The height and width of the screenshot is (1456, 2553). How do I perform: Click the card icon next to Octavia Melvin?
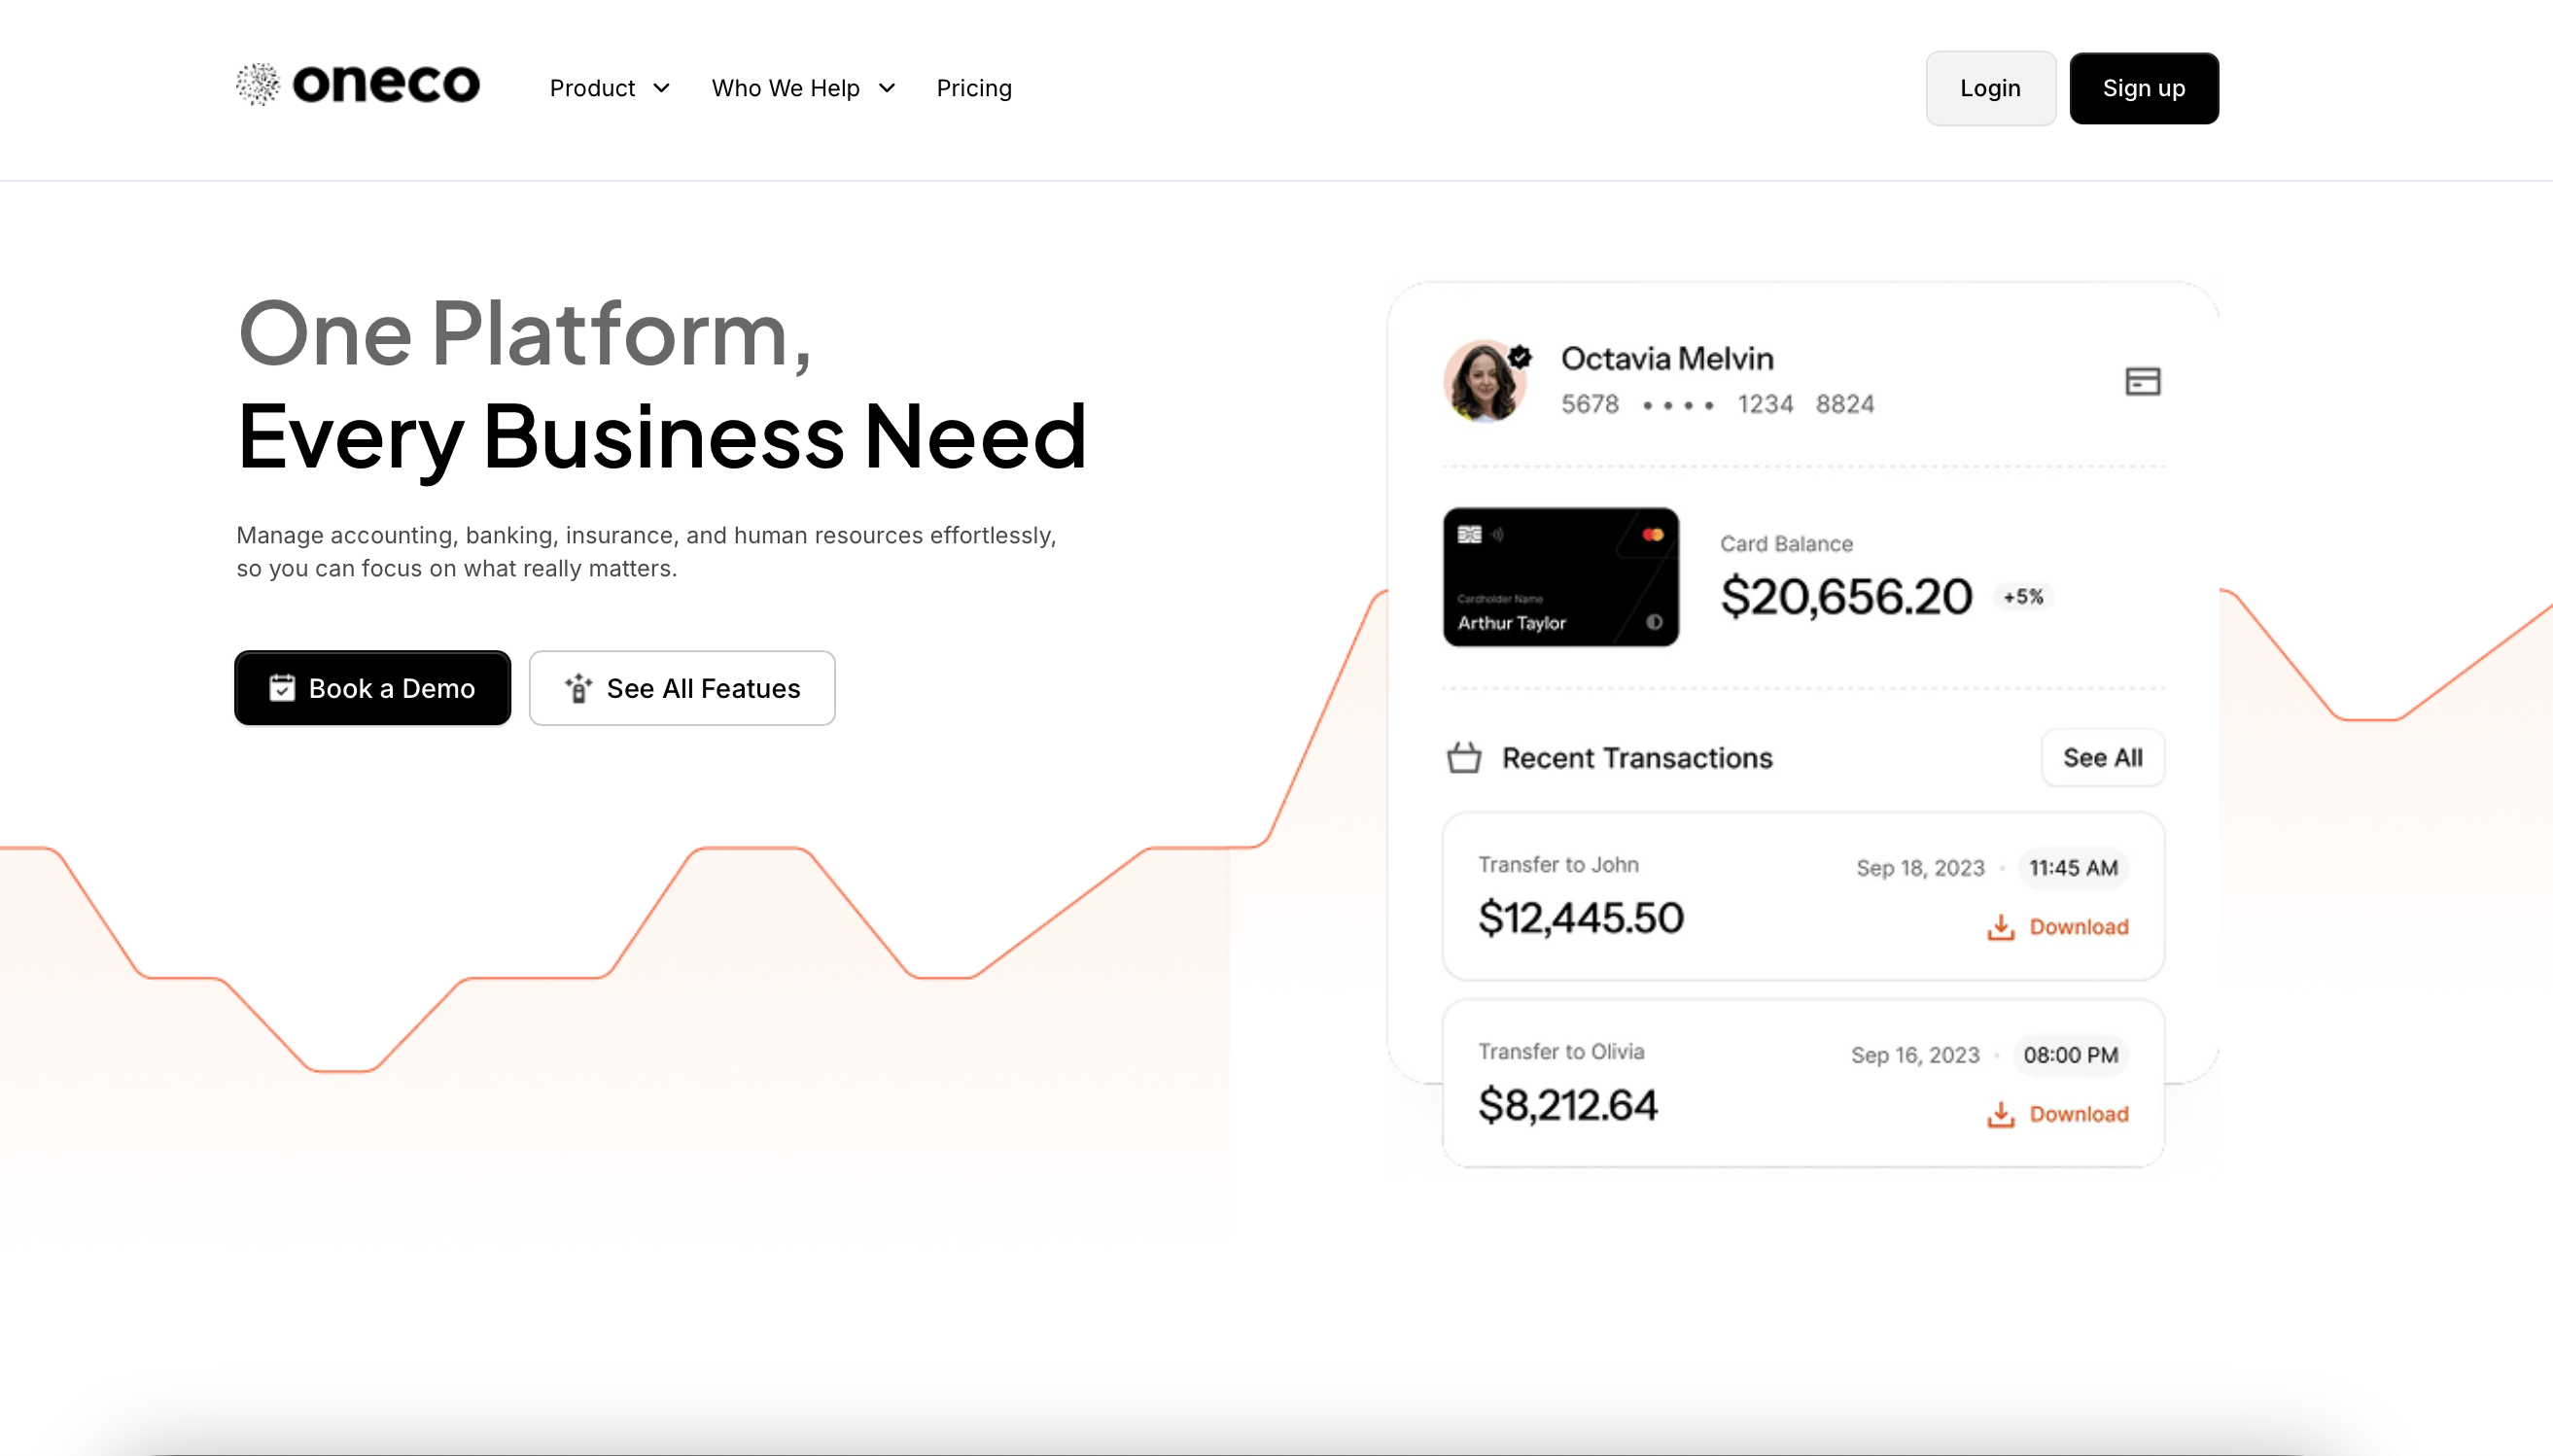(2142, 381)
